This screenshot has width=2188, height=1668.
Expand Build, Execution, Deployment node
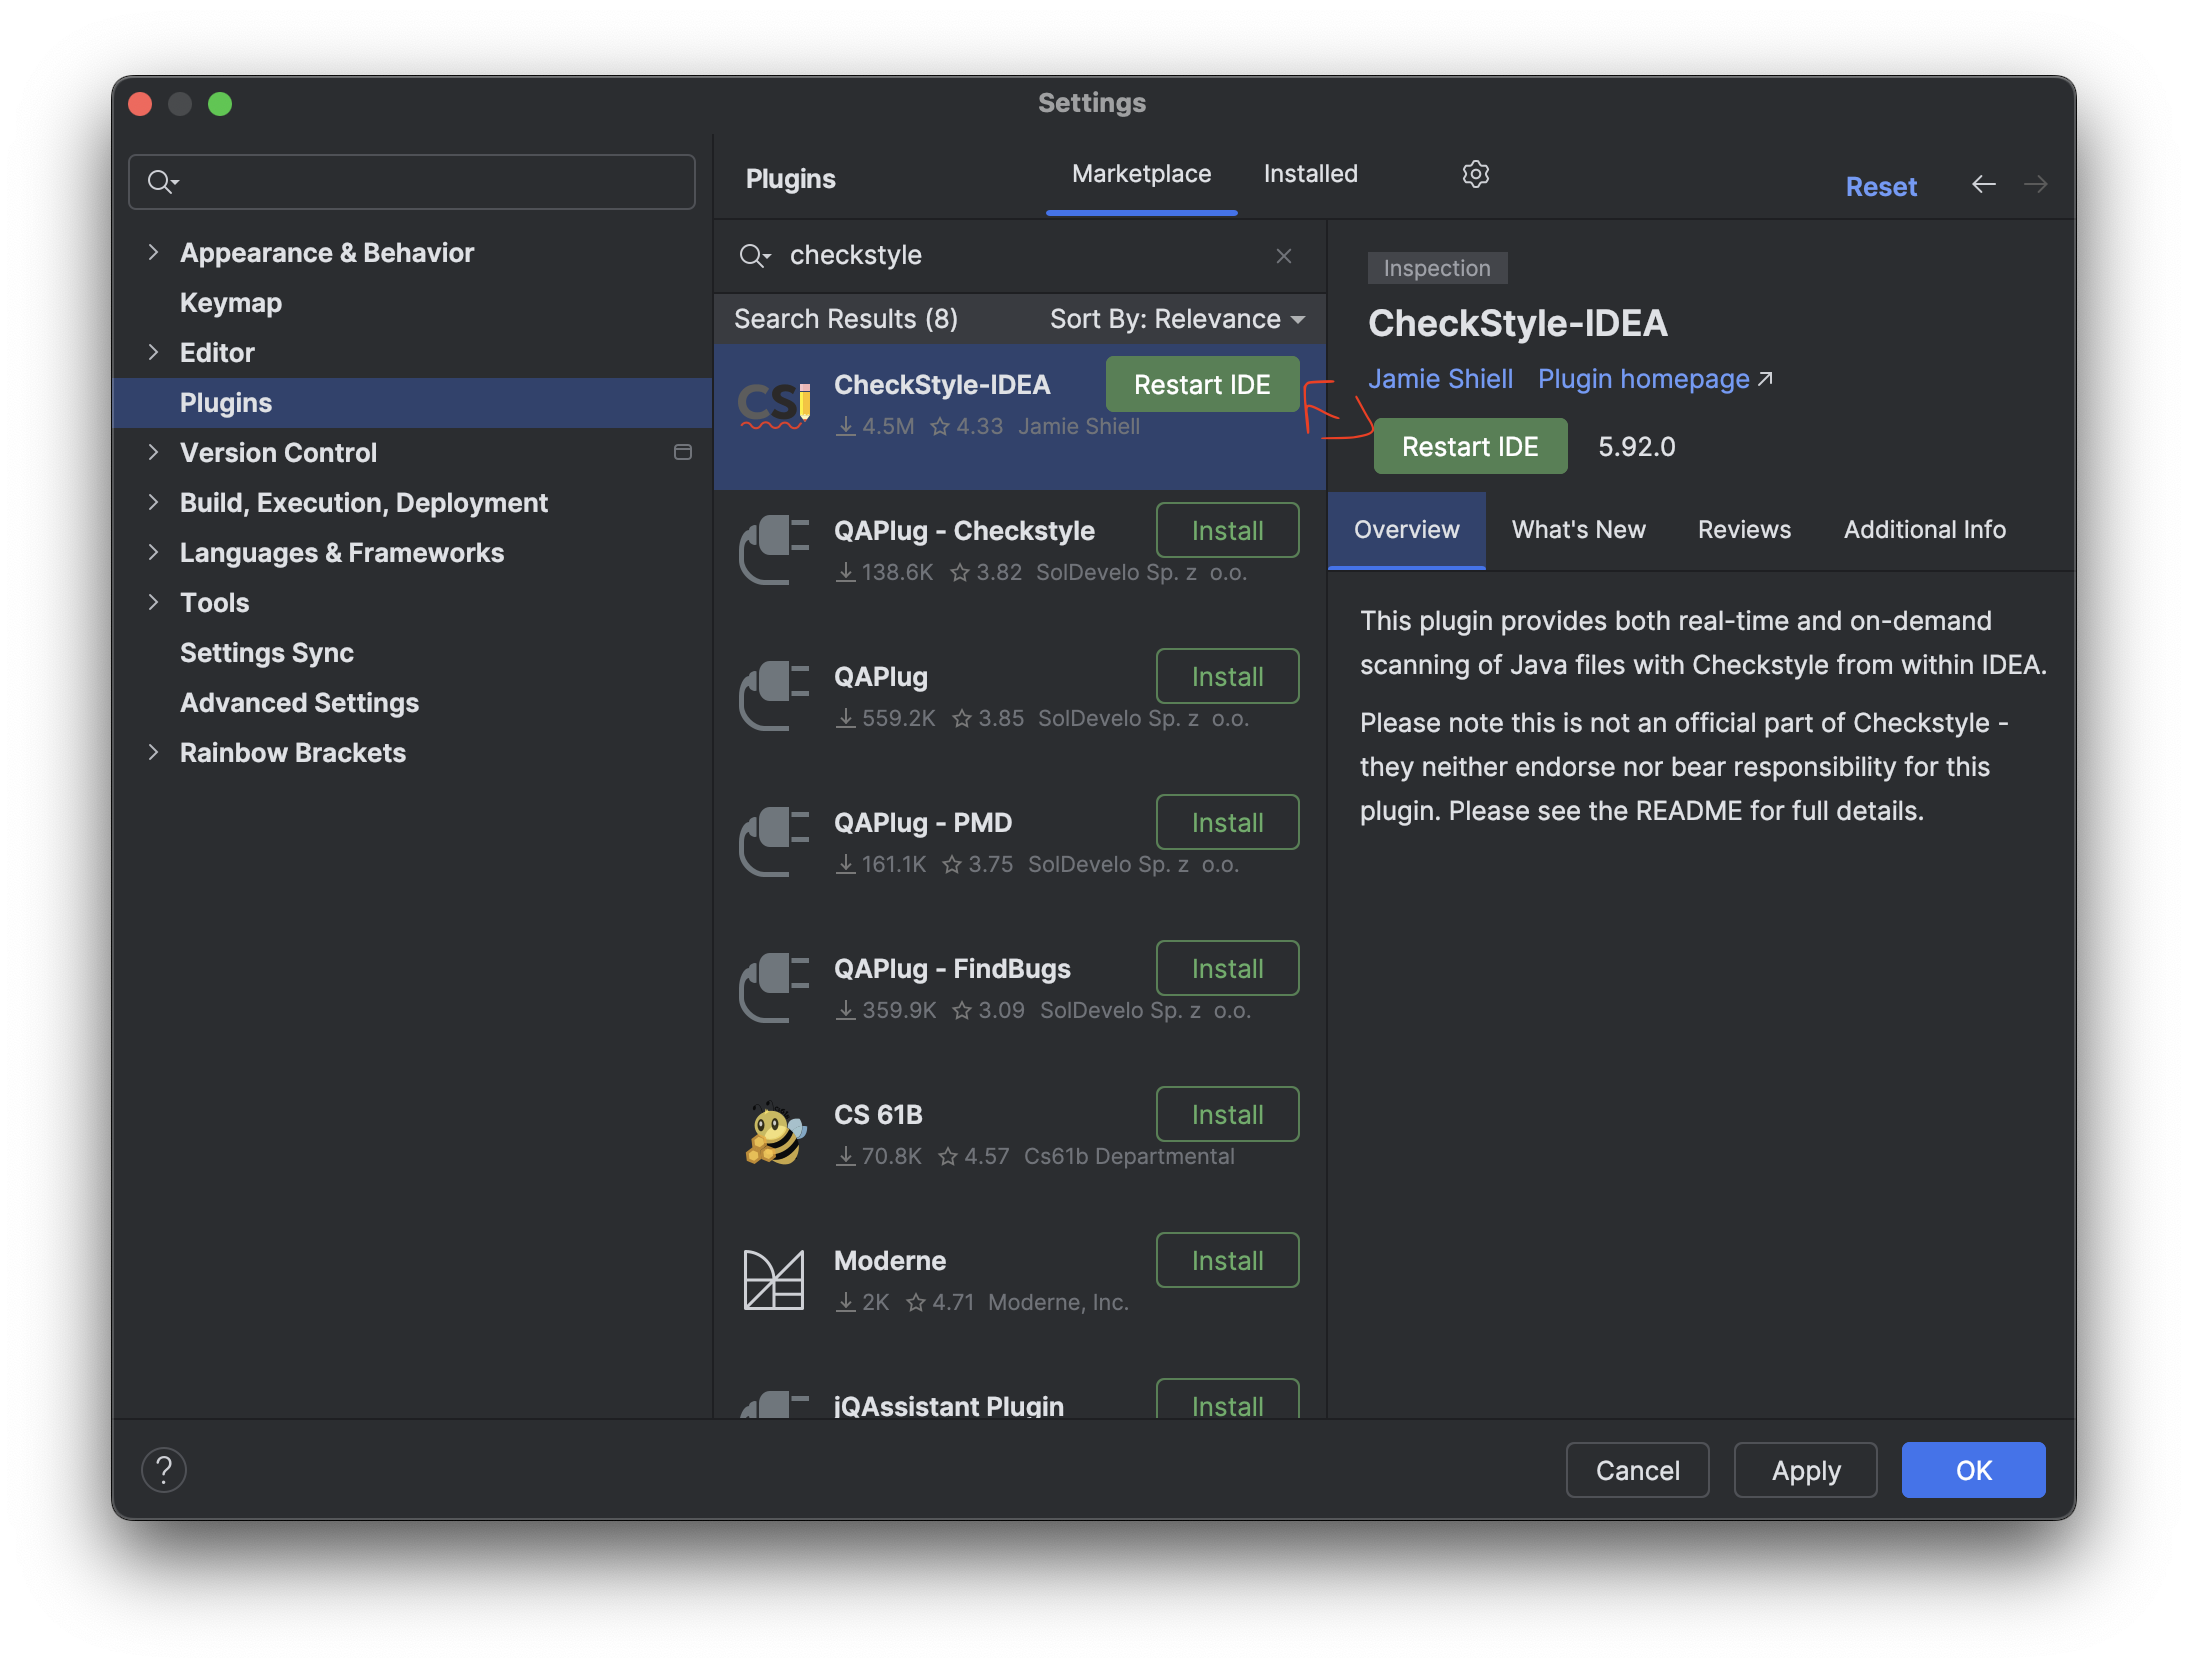[x=153, y=502]
